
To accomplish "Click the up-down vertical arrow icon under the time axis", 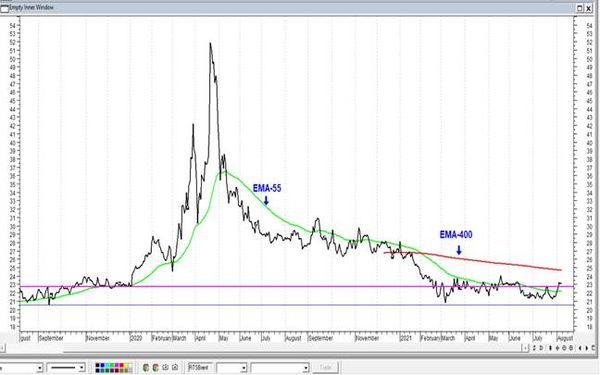I will (550, 348).
